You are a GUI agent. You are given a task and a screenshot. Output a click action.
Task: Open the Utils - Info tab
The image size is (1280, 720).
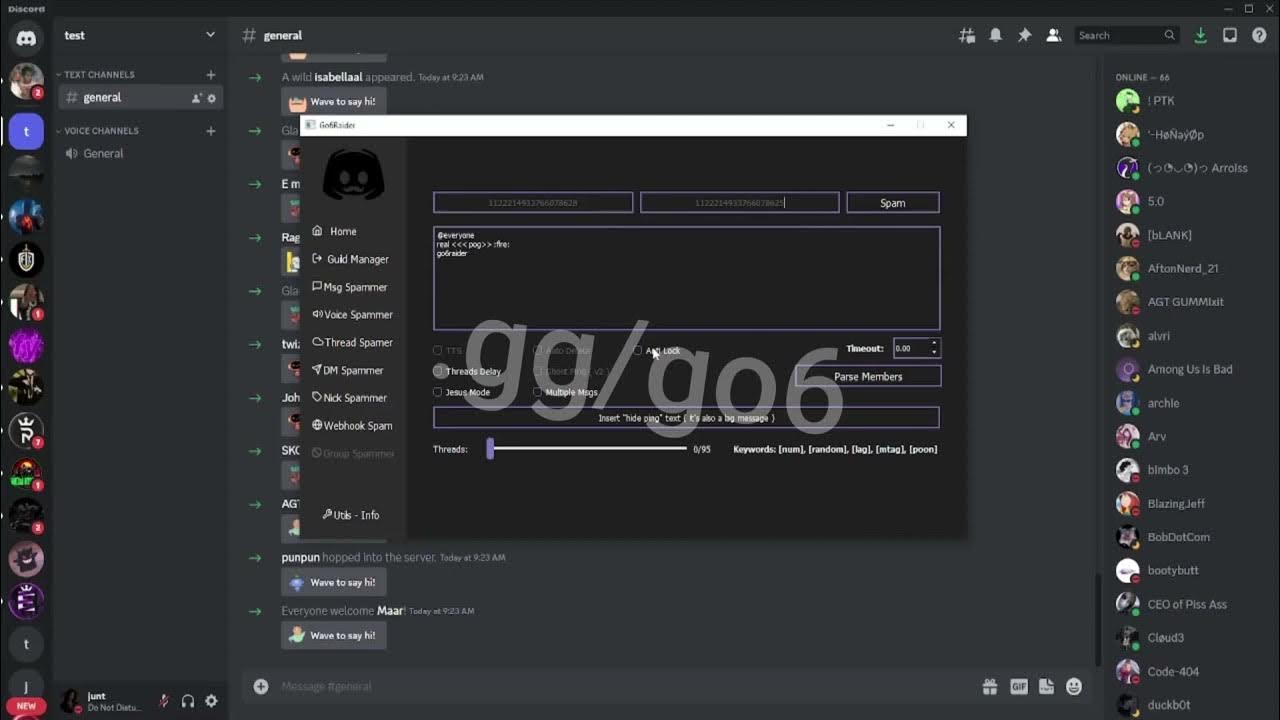[x=351, y=515]
